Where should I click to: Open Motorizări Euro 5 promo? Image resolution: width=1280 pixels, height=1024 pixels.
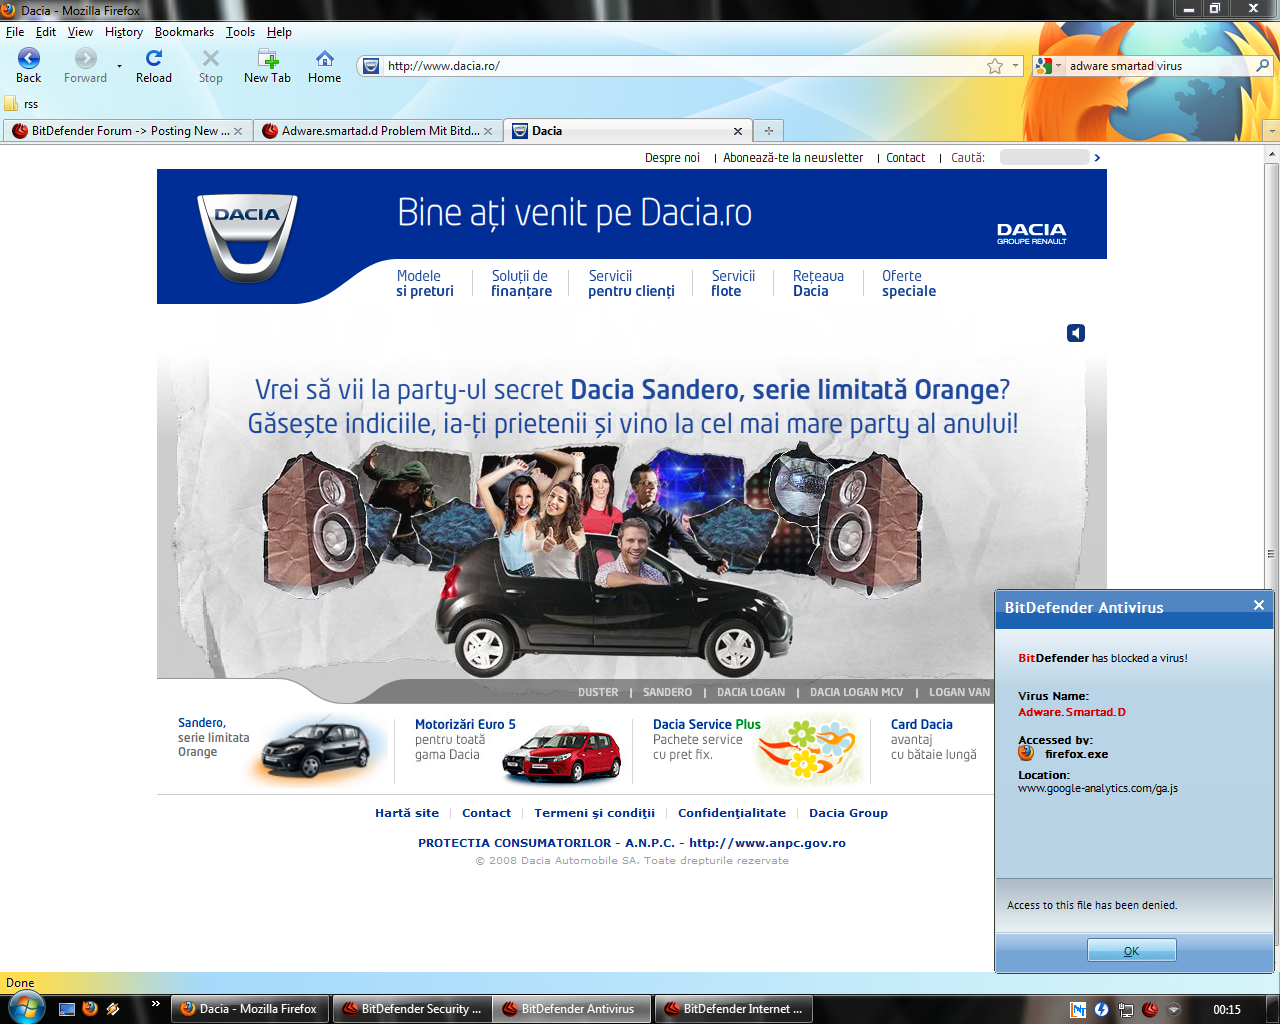[x=518, y=748]
